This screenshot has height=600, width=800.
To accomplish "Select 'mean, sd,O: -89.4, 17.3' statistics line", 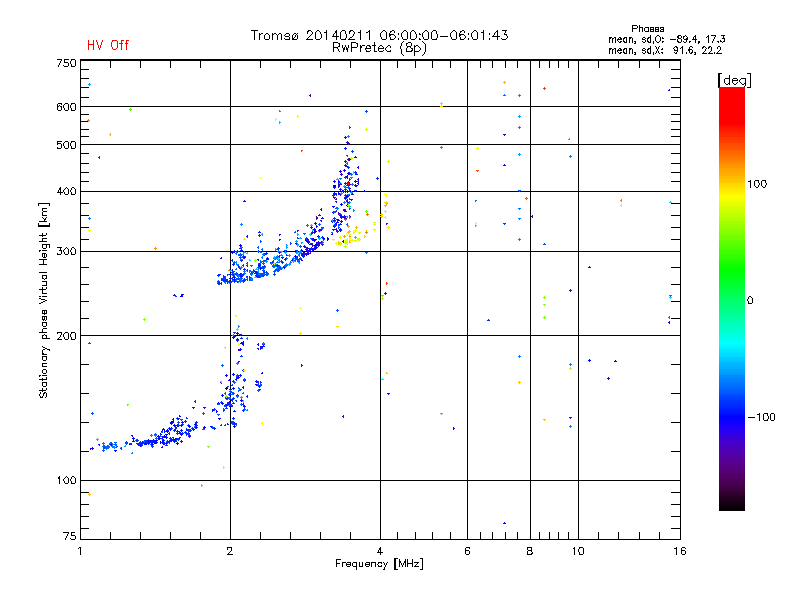I will [x=666, y=39].
